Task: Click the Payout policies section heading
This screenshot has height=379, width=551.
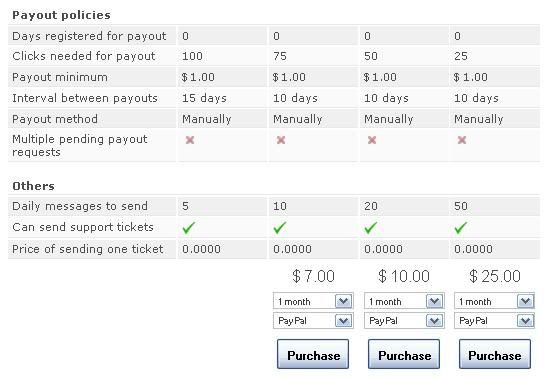Action: (61, 15)
